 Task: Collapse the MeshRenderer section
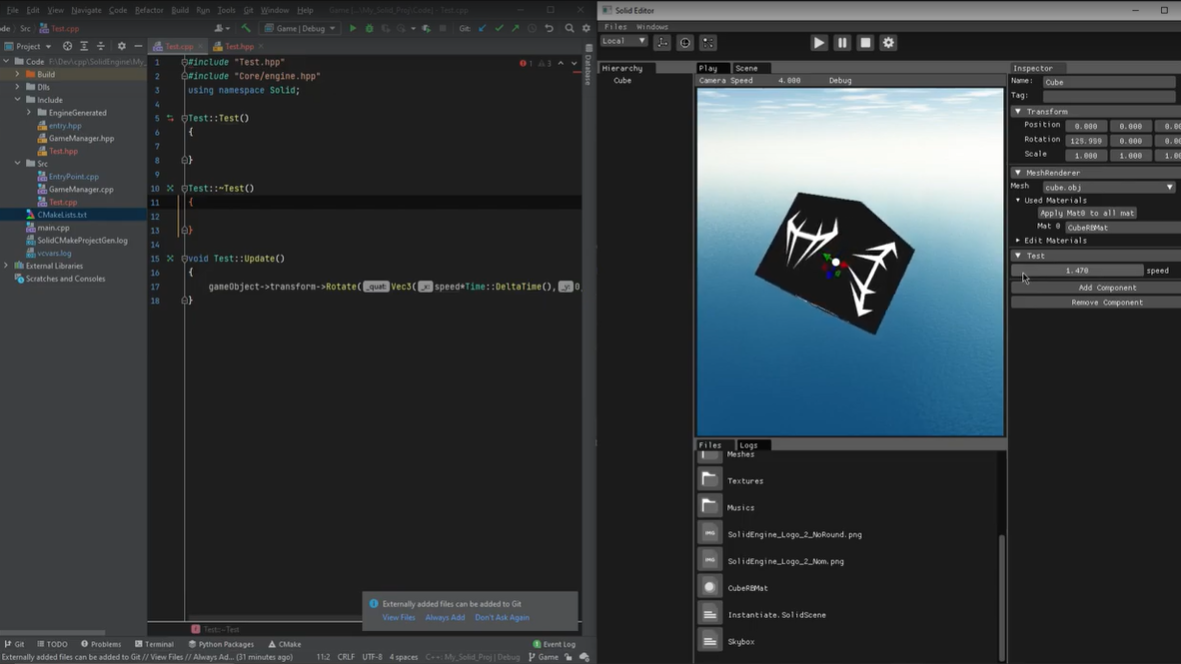point(1018,172)
